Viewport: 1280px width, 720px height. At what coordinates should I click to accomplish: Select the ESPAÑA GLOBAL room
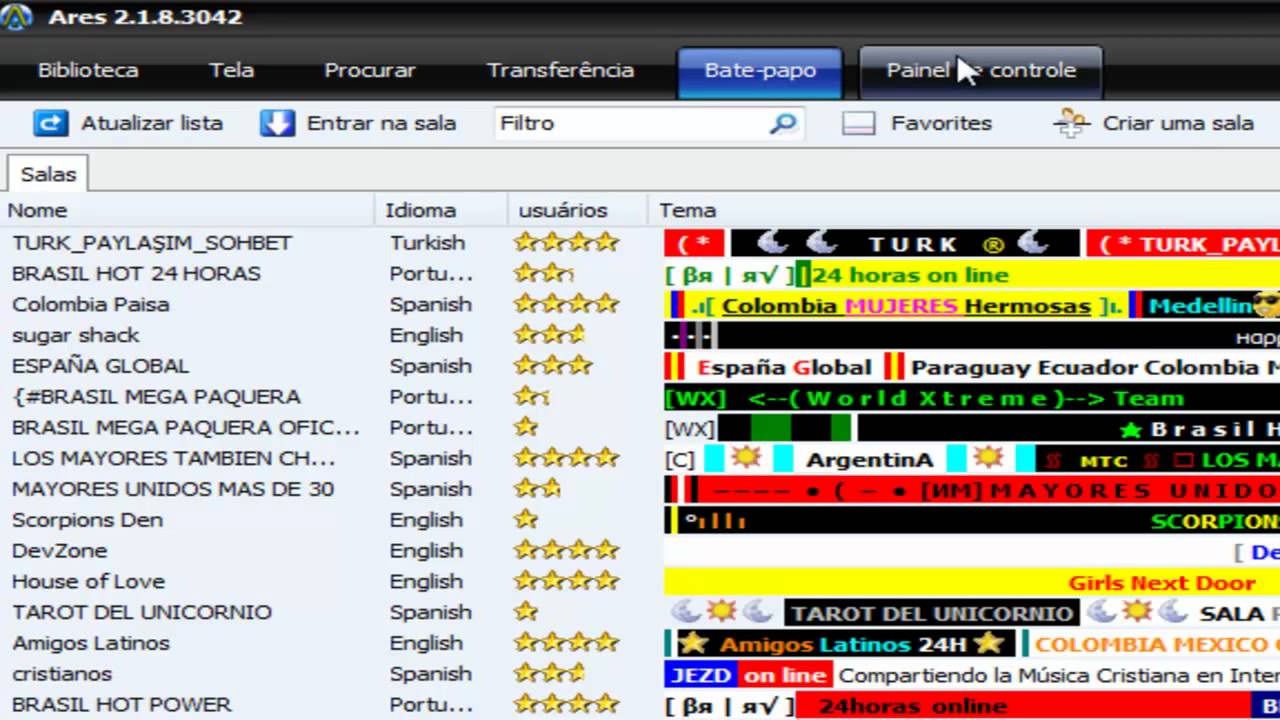(100, 366)
